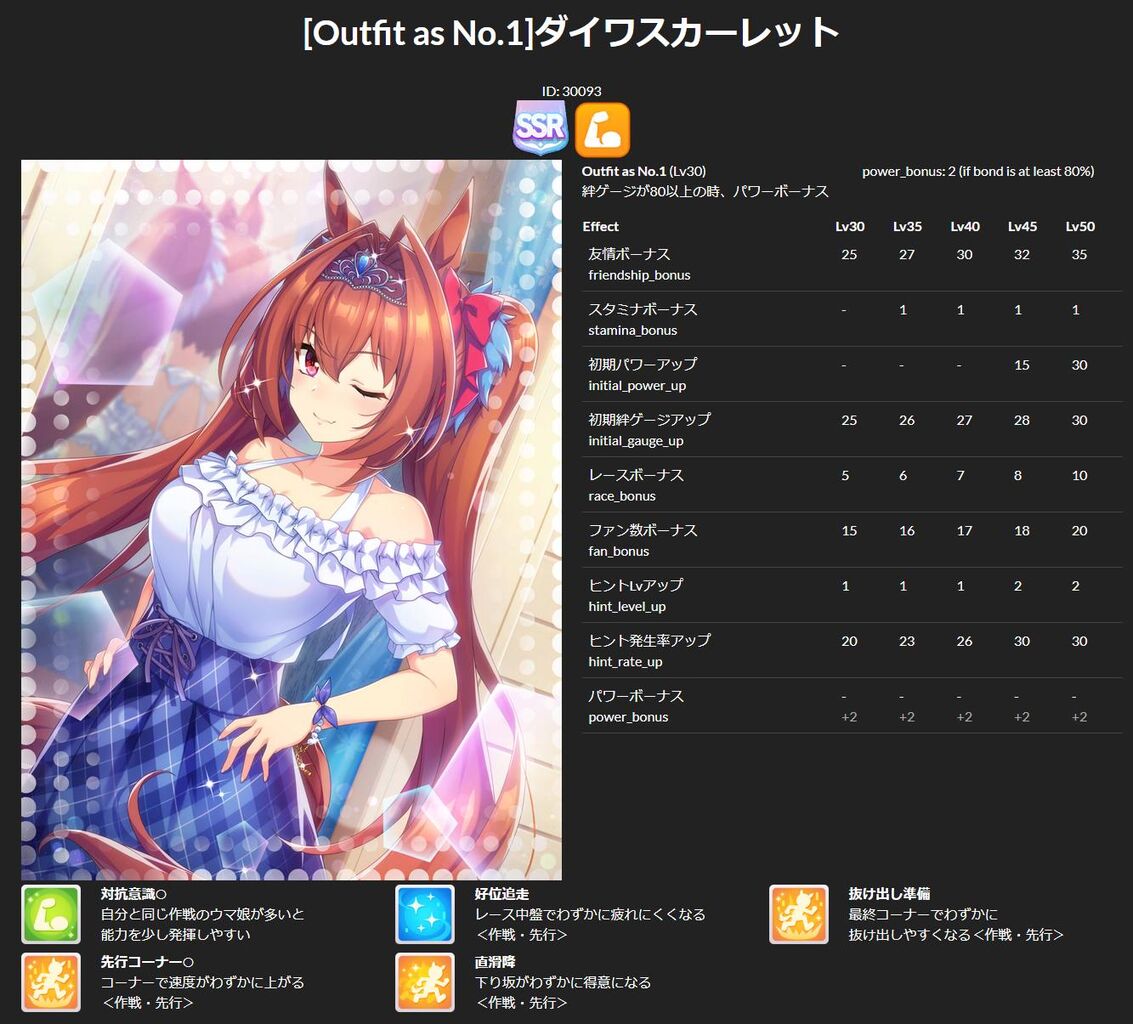Click the race_bonus label
This screenshot has height=1024, width=1133.
[x=621, y=496]
